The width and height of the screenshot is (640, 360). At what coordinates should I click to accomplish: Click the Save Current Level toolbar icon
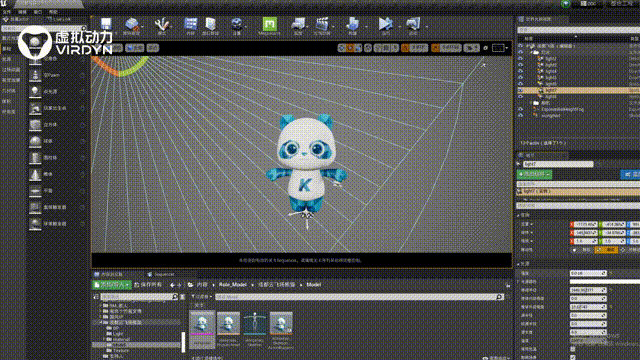106,24
